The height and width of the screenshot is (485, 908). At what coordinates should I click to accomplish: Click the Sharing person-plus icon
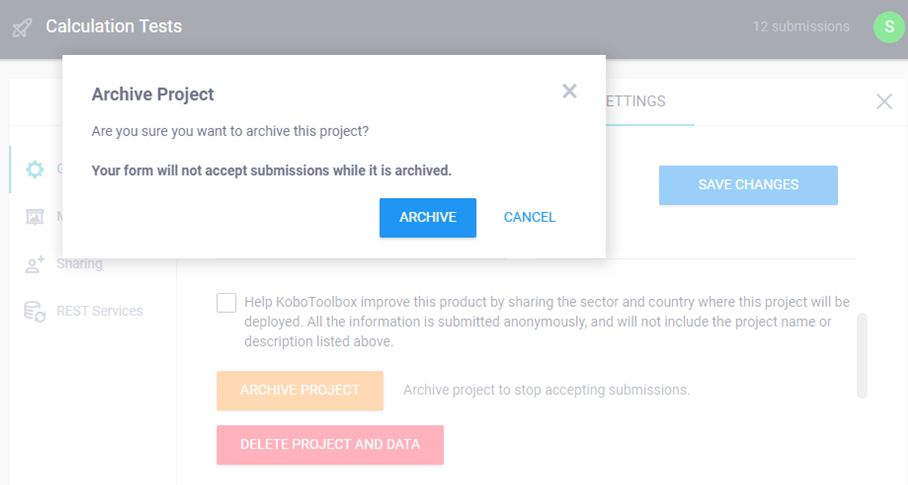[x=35, y=264]
